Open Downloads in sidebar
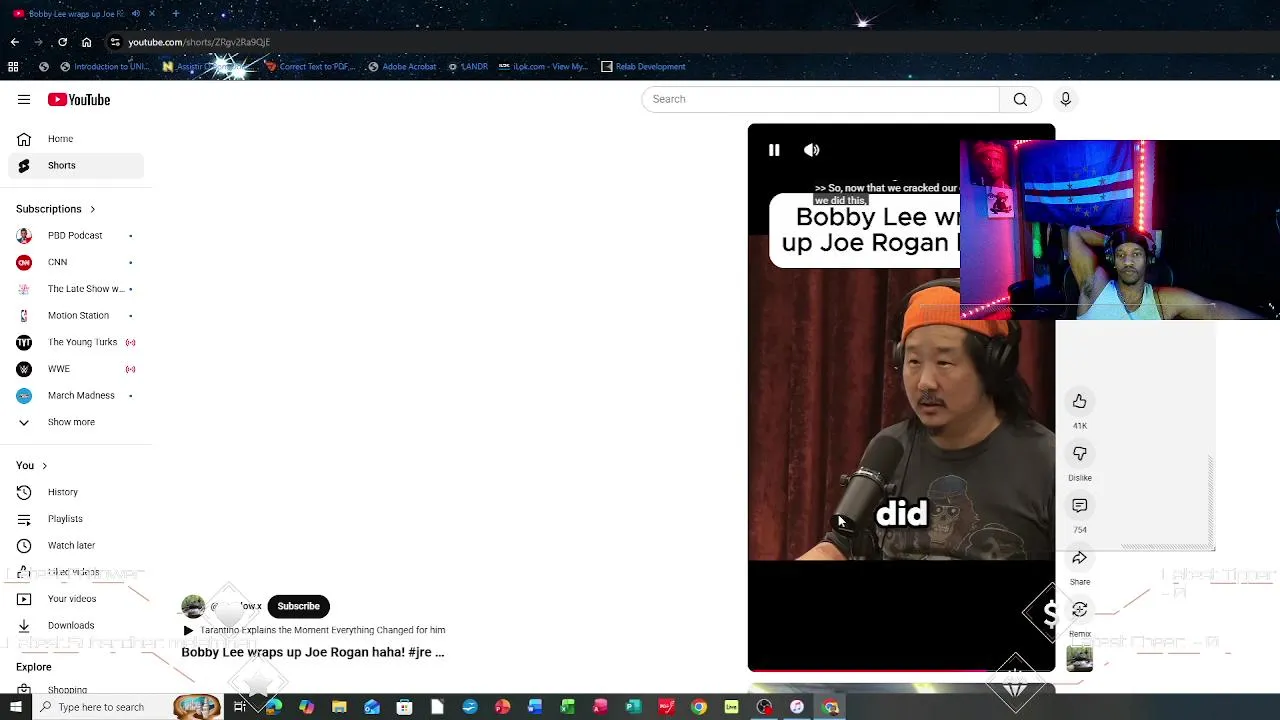1280x720 pixels. point(76,625)
